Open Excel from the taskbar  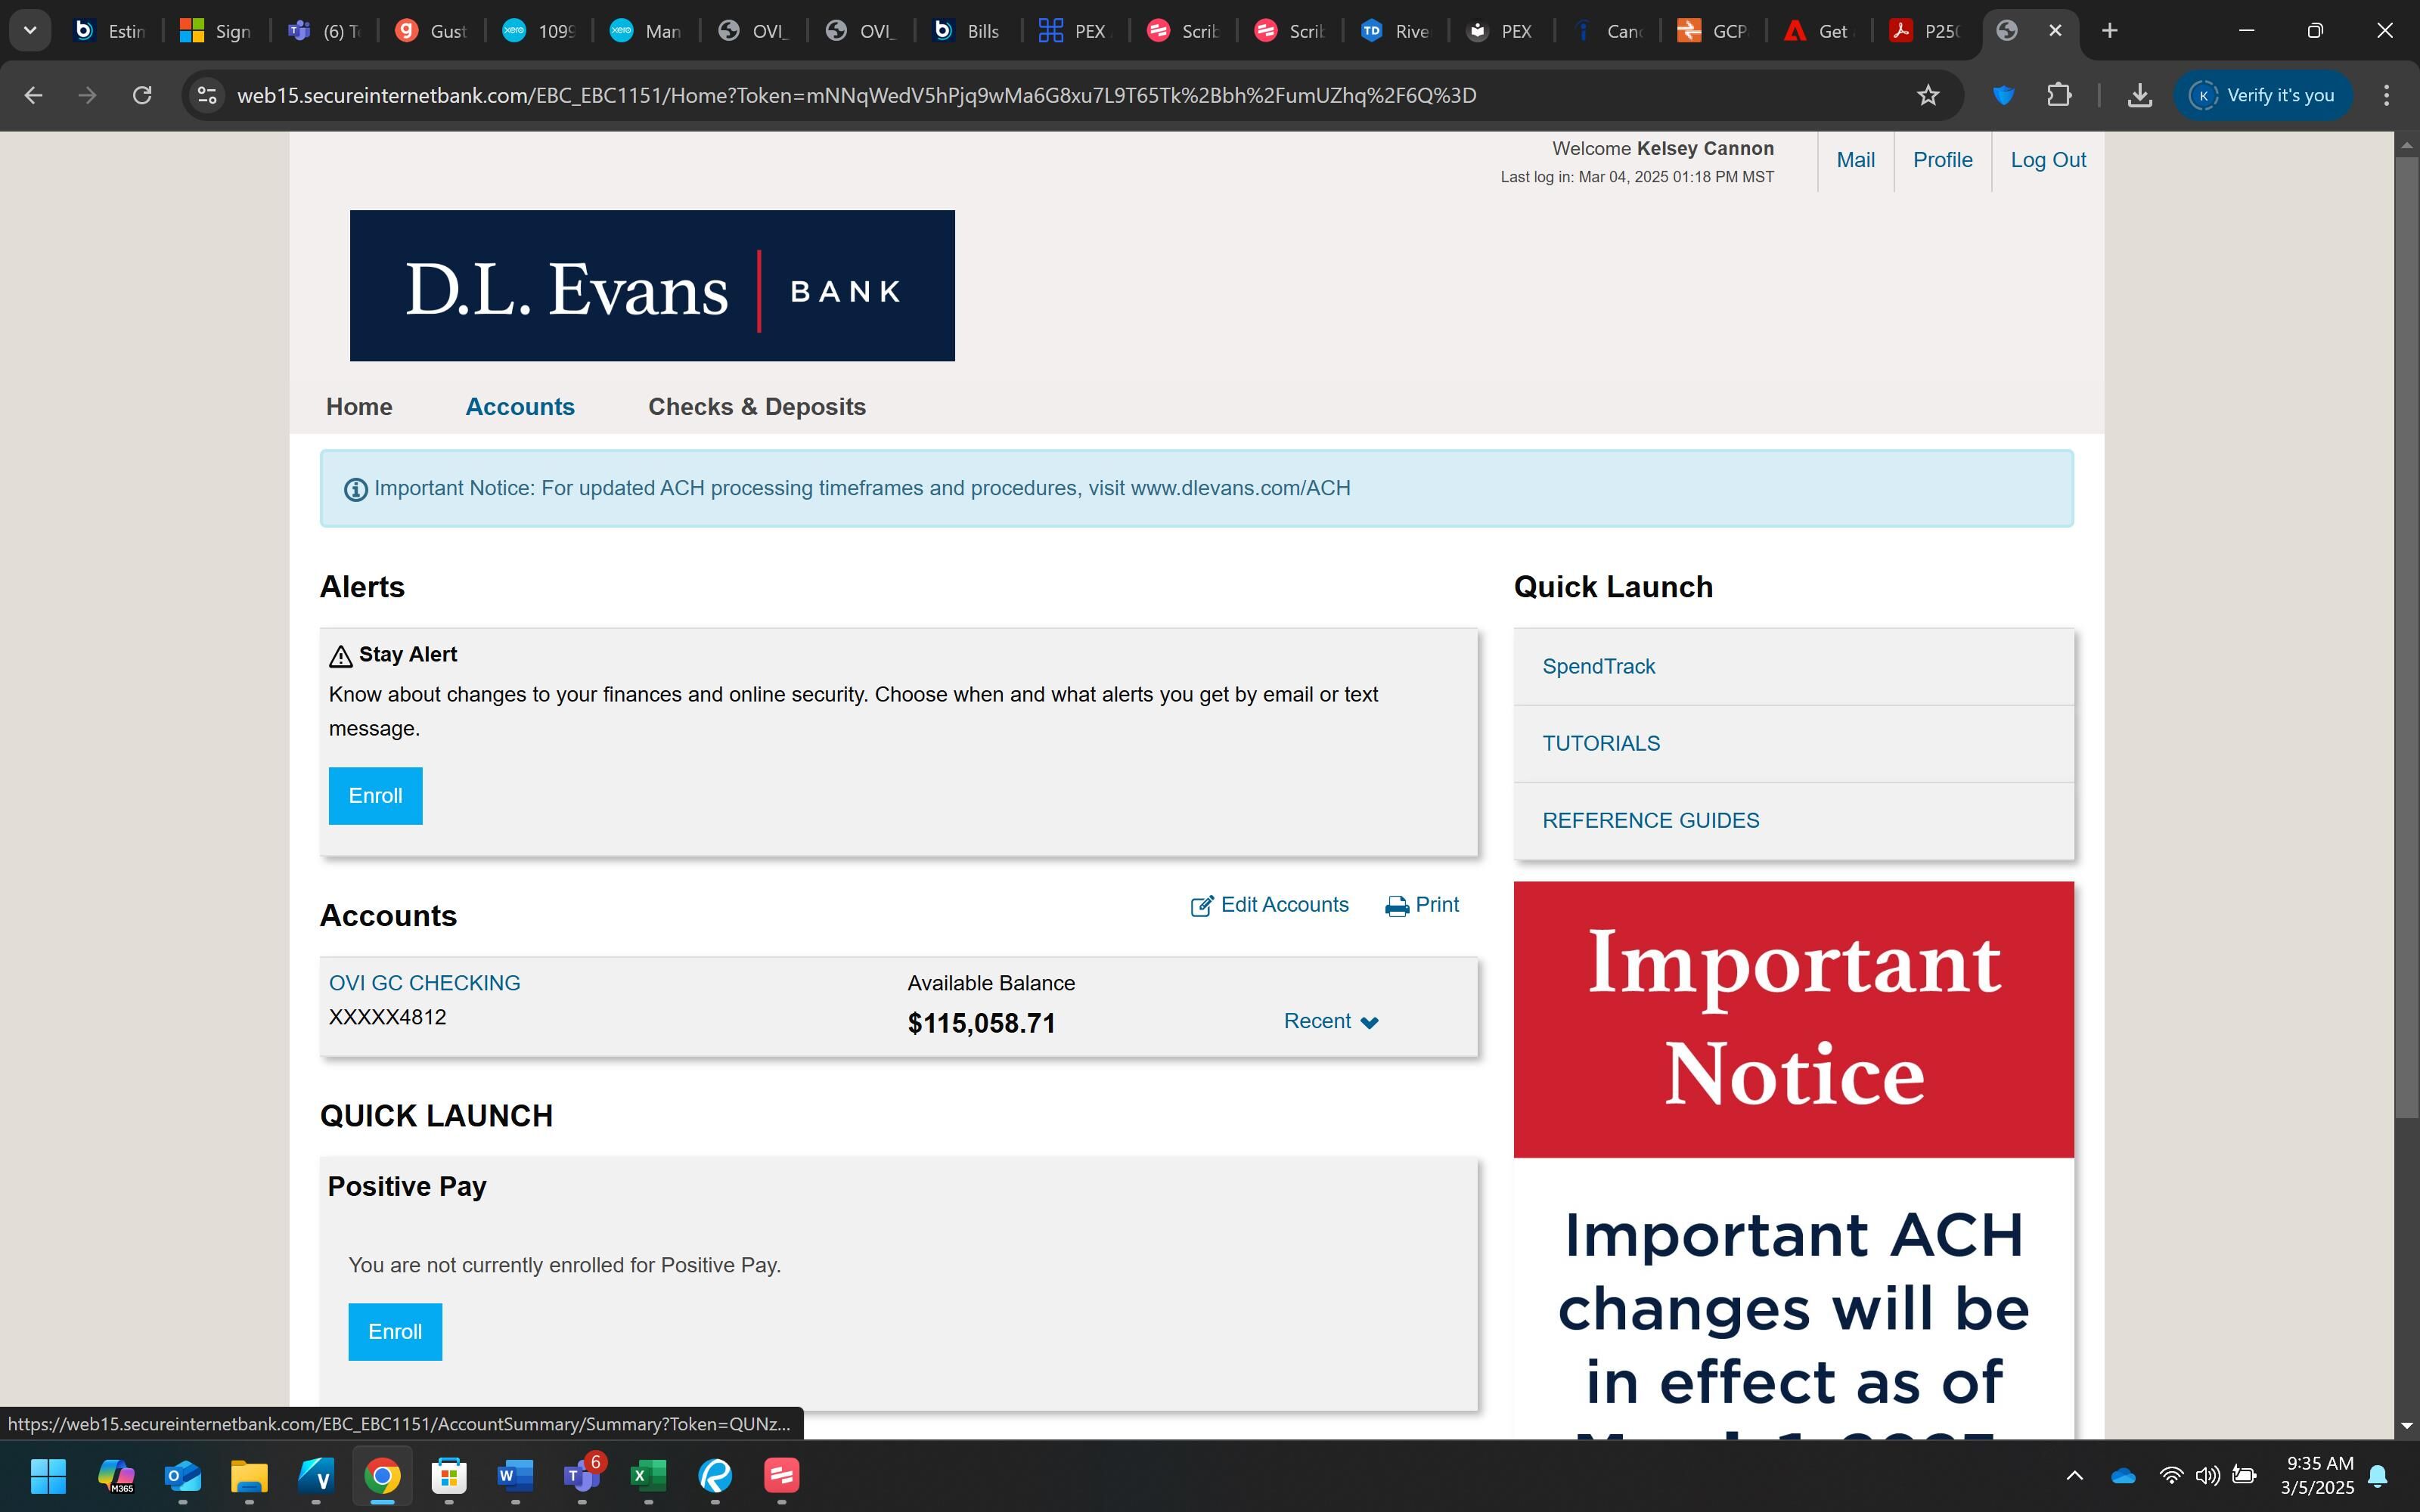point(648,1475)
